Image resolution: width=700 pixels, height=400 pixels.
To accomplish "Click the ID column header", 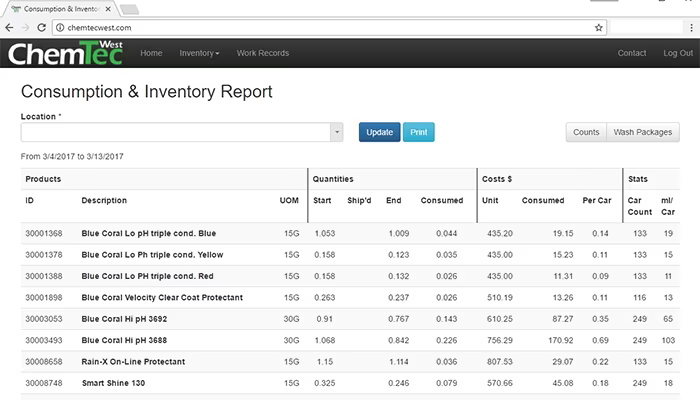I will pos(29,200).
